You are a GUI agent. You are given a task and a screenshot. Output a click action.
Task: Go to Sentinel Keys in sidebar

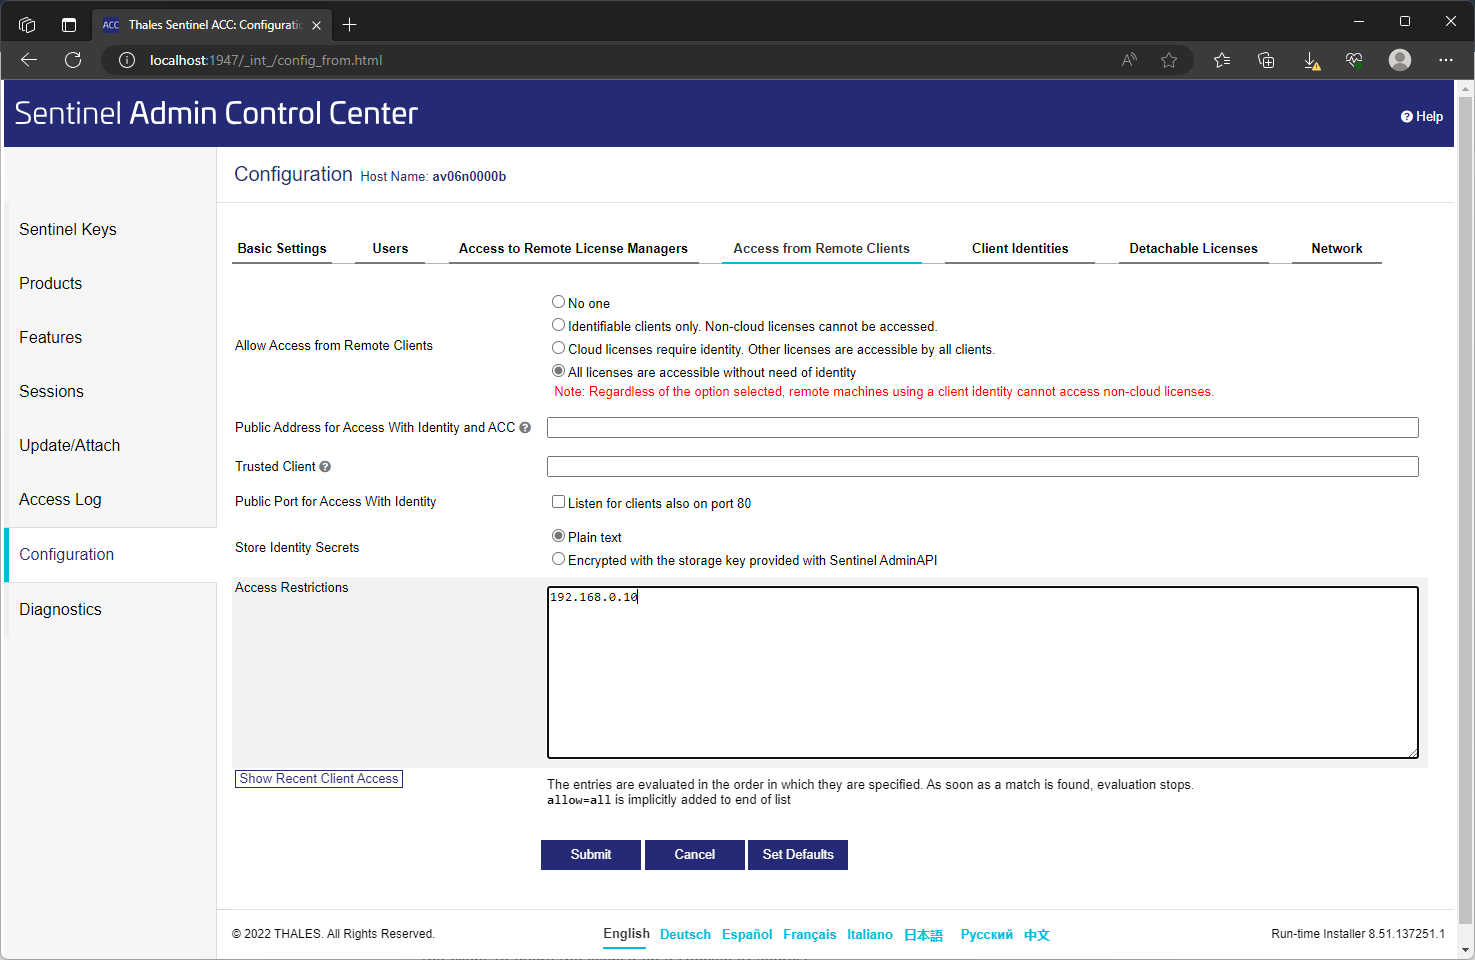[68, 229]
